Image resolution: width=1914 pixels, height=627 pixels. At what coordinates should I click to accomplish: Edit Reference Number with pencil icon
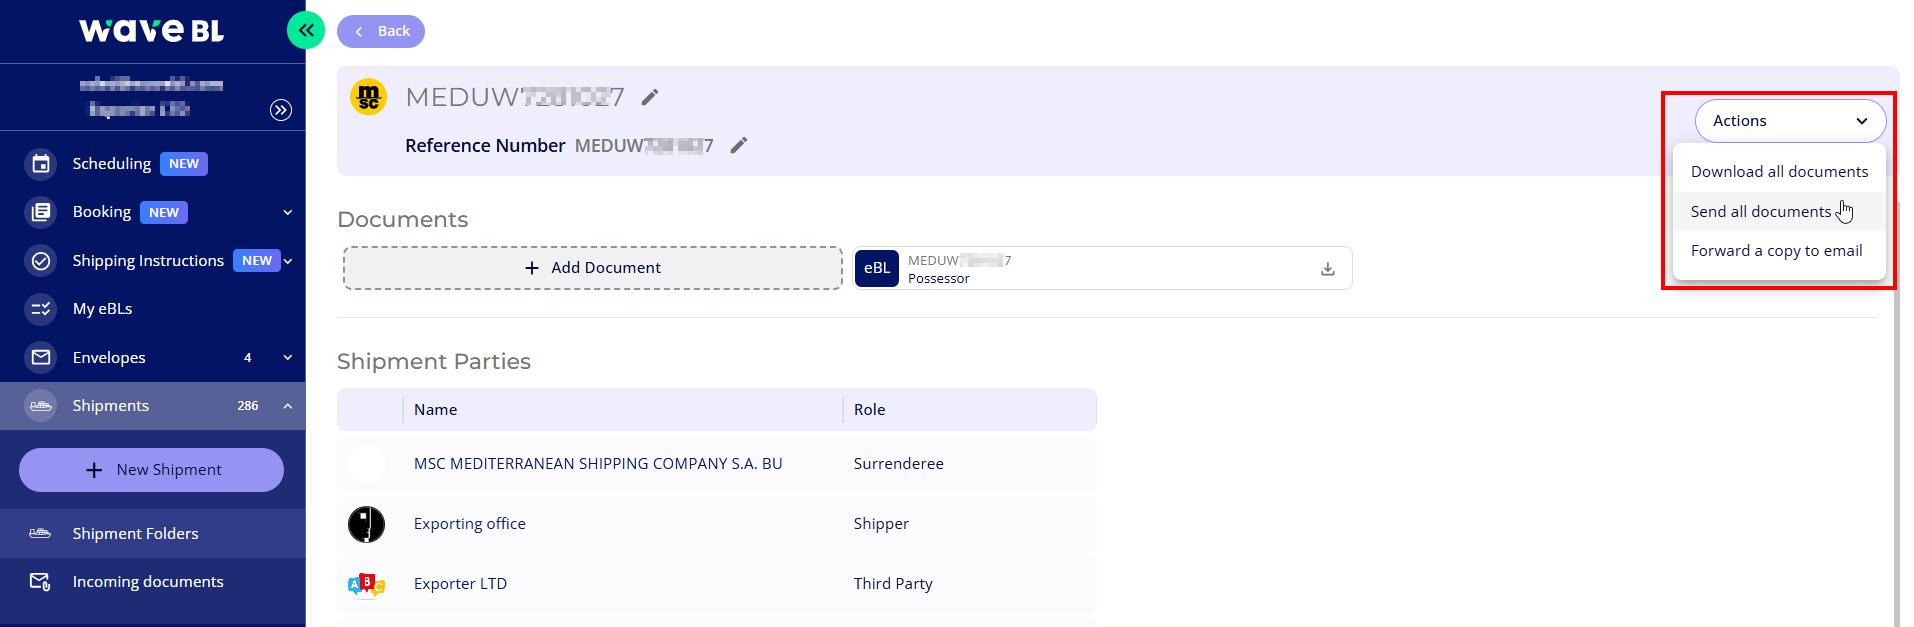739,146
